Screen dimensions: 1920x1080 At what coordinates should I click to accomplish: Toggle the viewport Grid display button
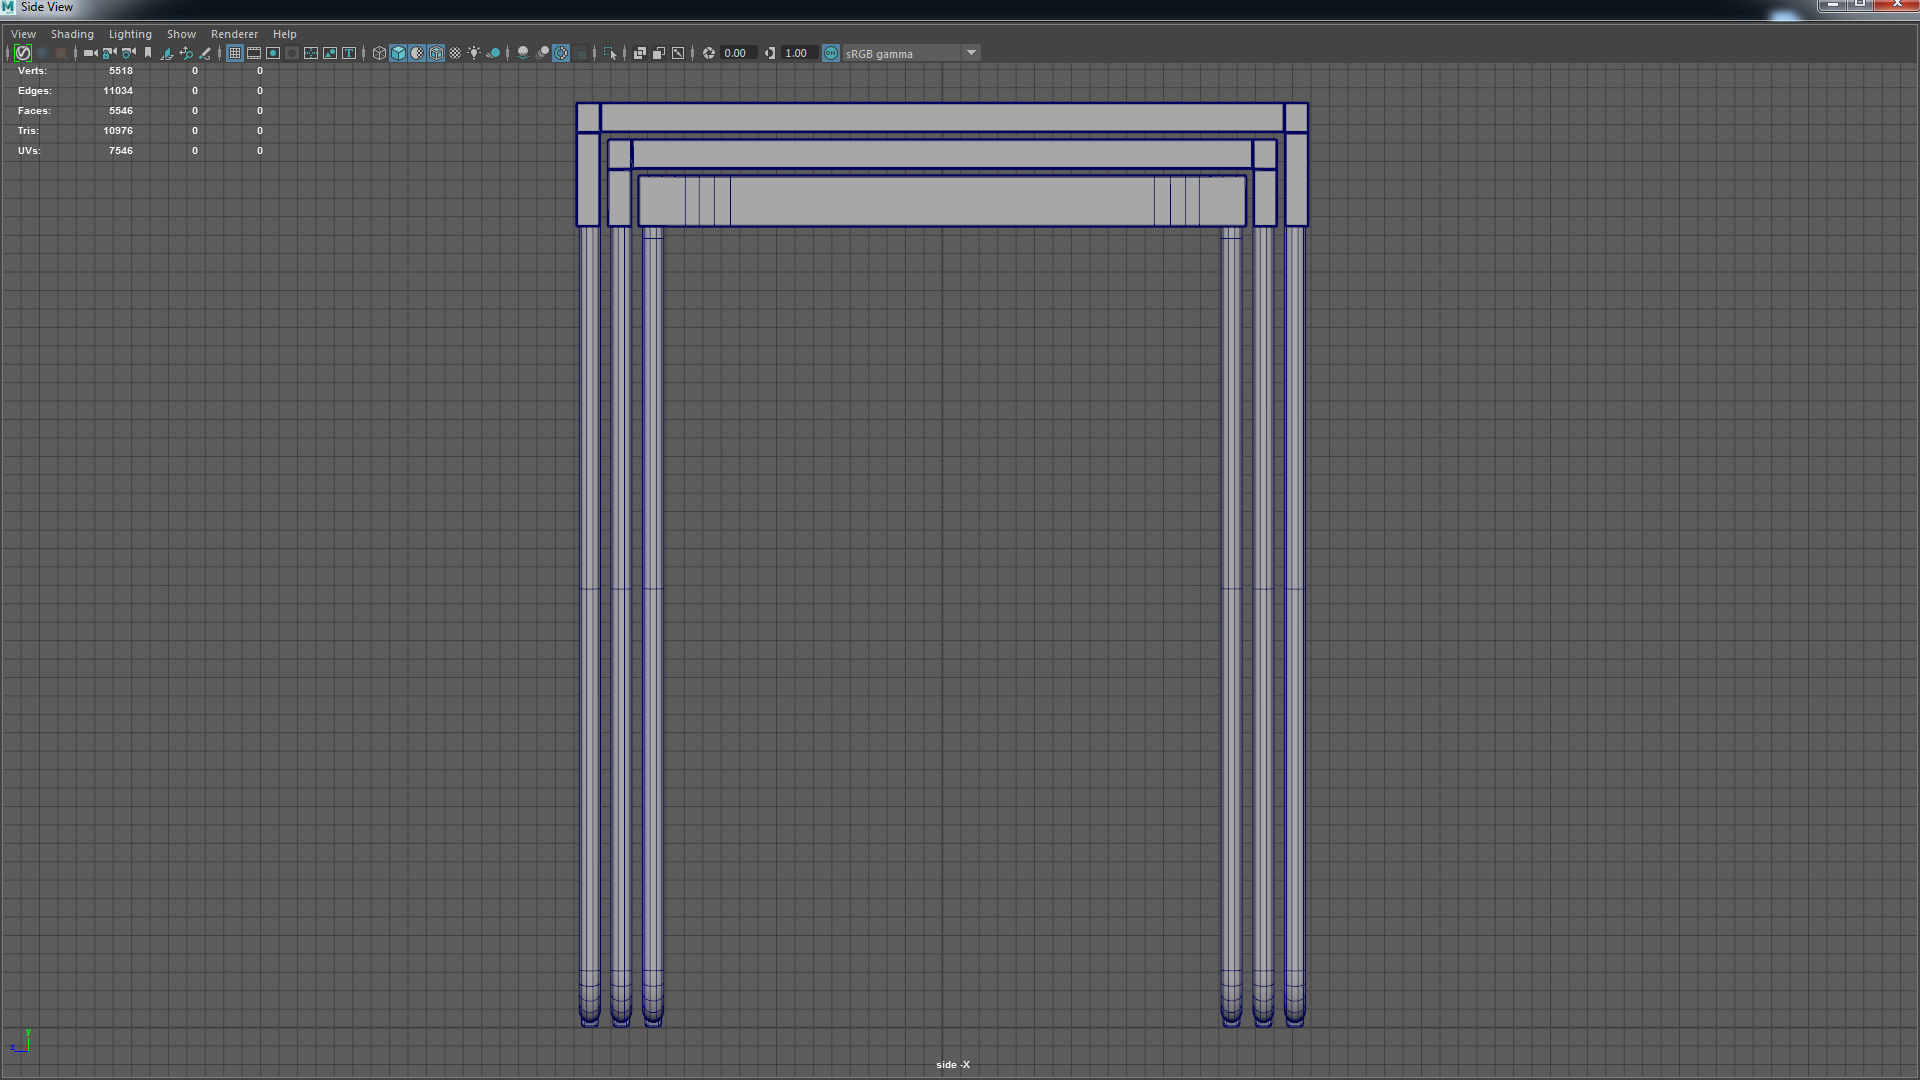(x=235, y=53)
